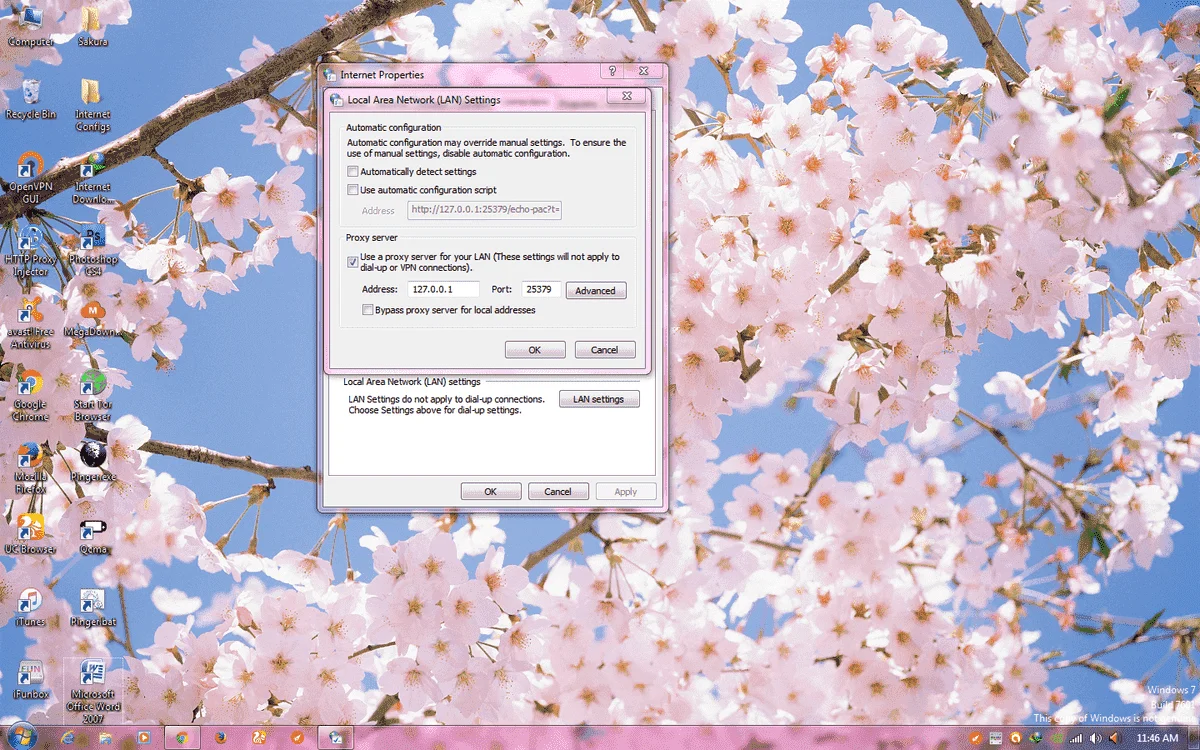The image size is (1200, 750).
Task: Click the configuration script Address field
Action: (x=485, y=210)
